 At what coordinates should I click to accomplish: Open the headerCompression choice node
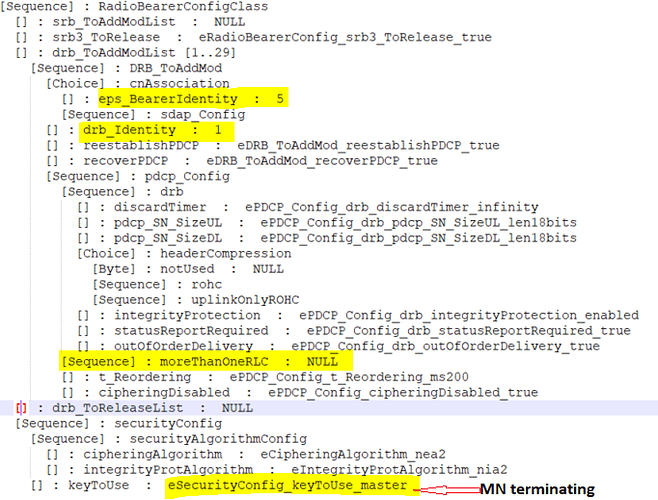tap(184, 254)
